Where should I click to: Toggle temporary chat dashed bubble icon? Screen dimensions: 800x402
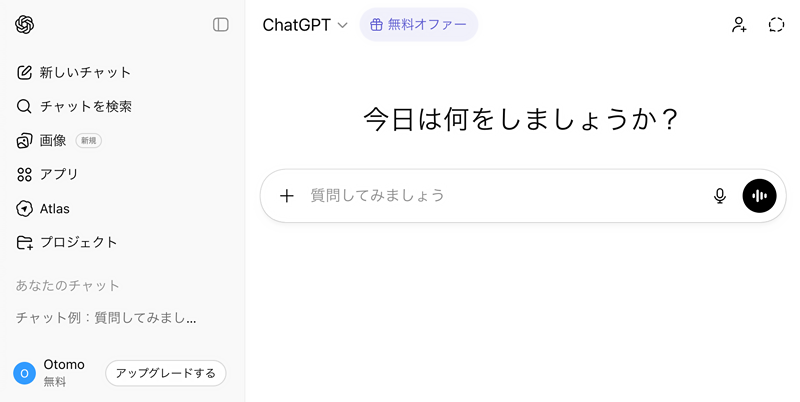pos(776,25)
